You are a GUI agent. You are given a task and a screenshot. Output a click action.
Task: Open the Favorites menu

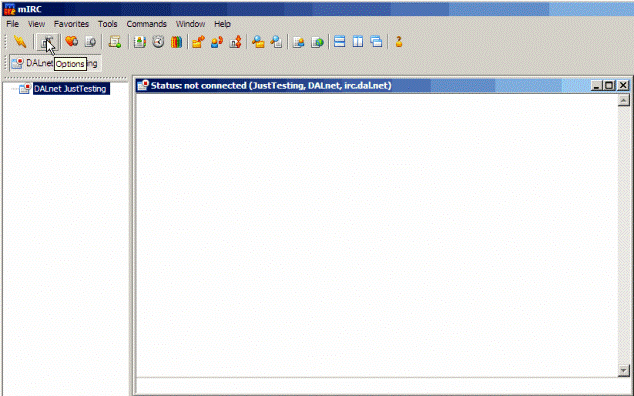click(71, 24)
